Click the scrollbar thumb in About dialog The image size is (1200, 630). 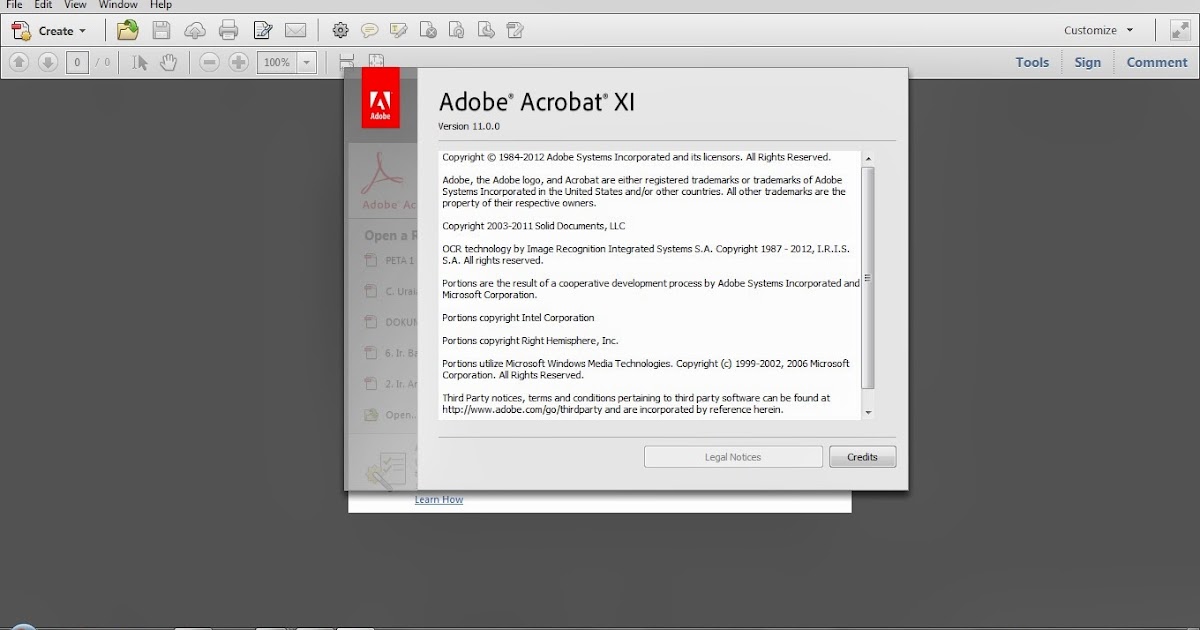click(868, 278)
